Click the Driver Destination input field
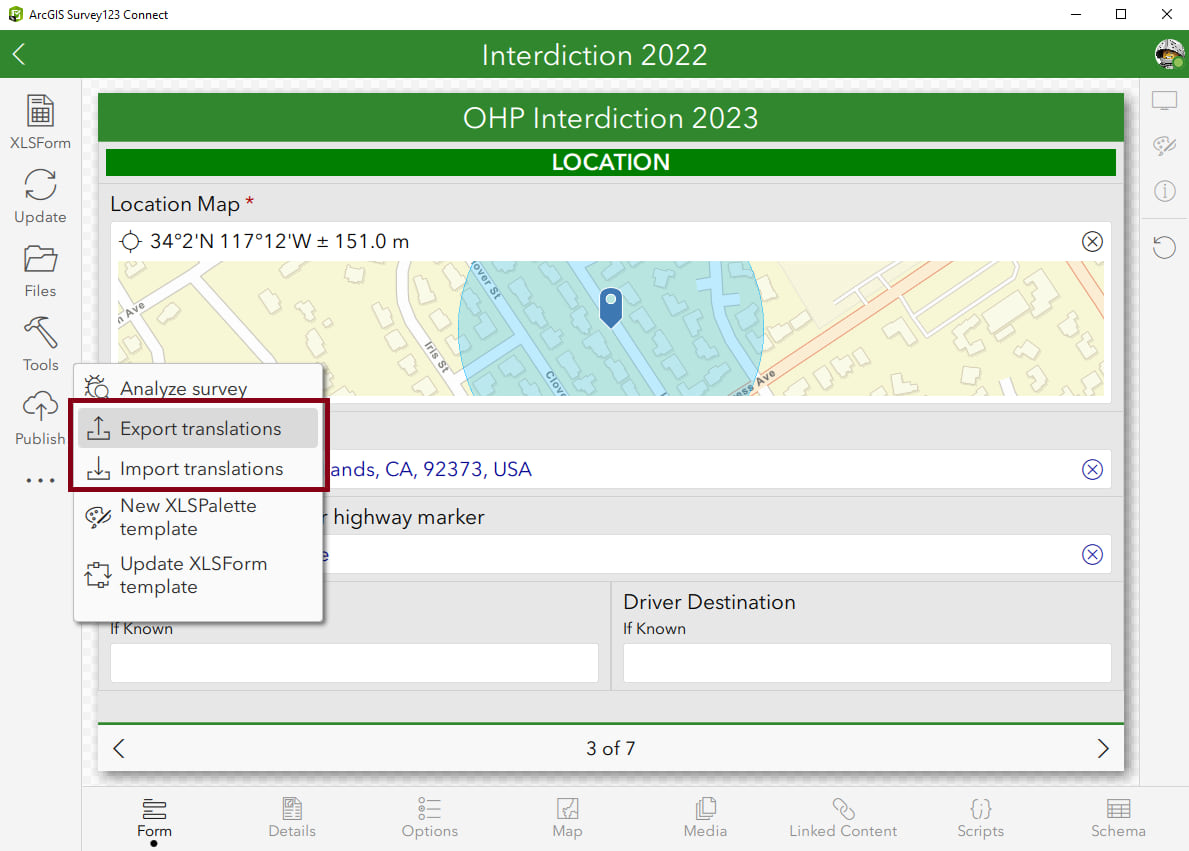This screenshot has height=851, width=1189. [x=866, y=662]
